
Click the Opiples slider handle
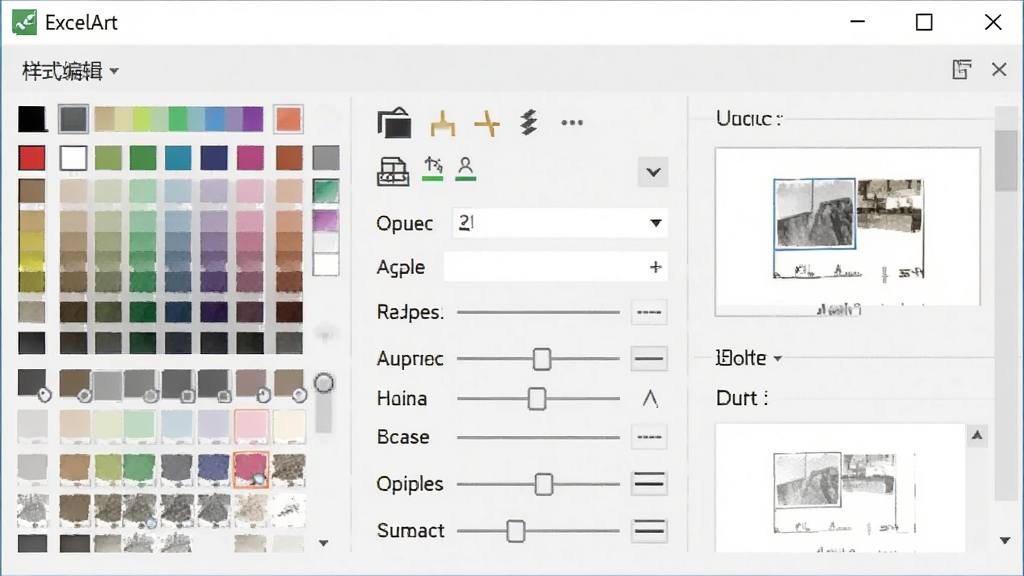click(544, 484)
